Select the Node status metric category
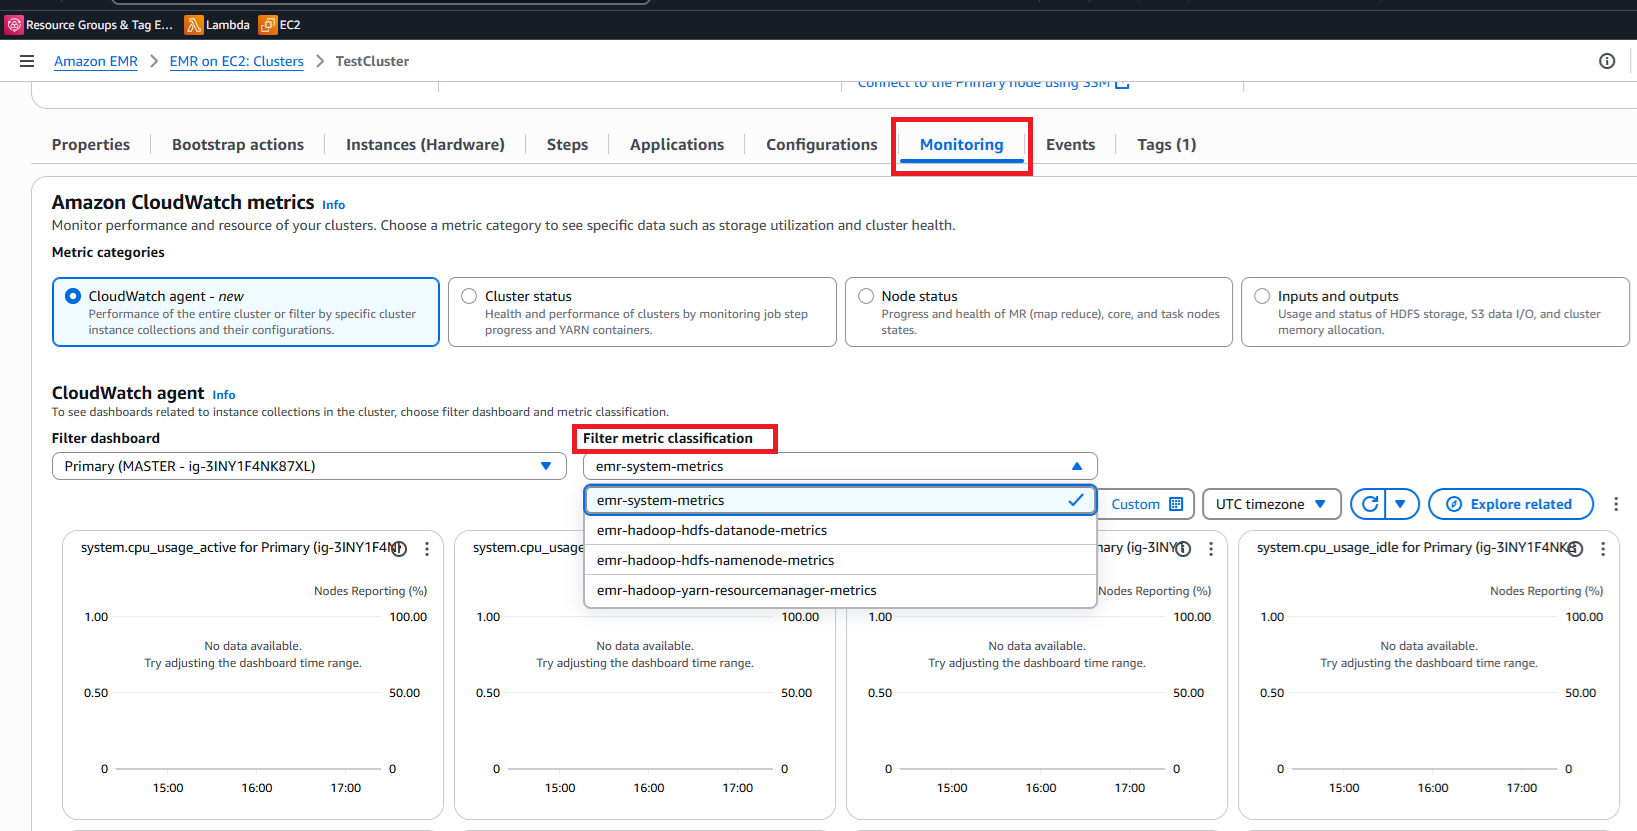 866,296
